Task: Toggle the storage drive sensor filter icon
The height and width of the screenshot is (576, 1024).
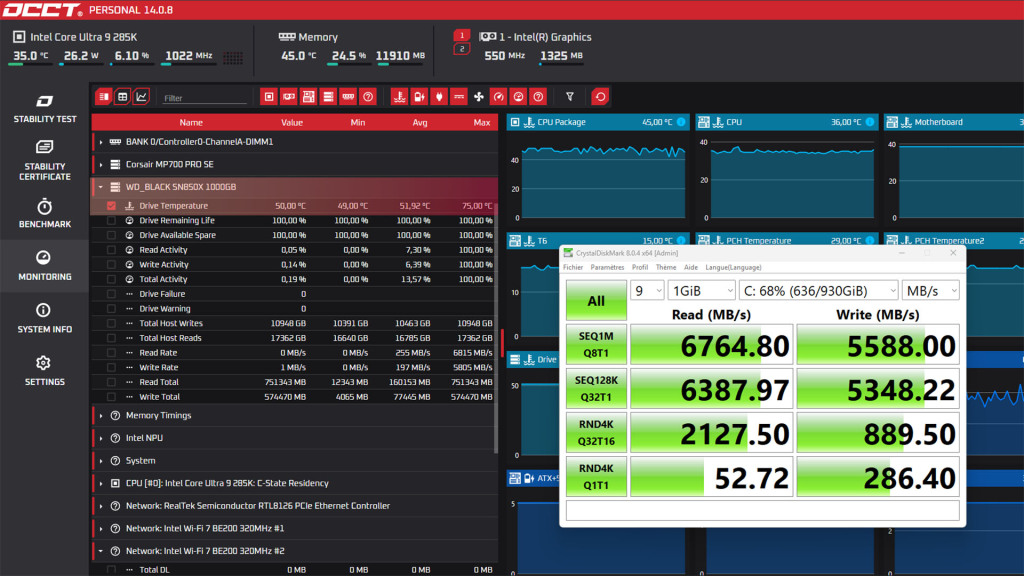Action: click(328, 97)
